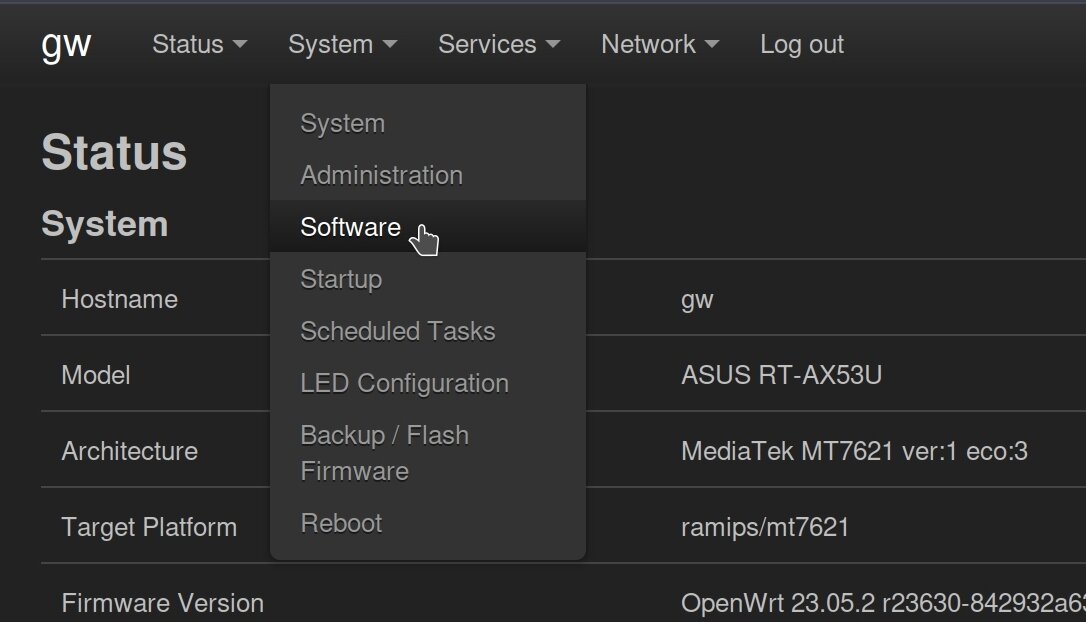Open Backup / Flash Firmware page
The image size is (1086, 622).
[384, 453]
